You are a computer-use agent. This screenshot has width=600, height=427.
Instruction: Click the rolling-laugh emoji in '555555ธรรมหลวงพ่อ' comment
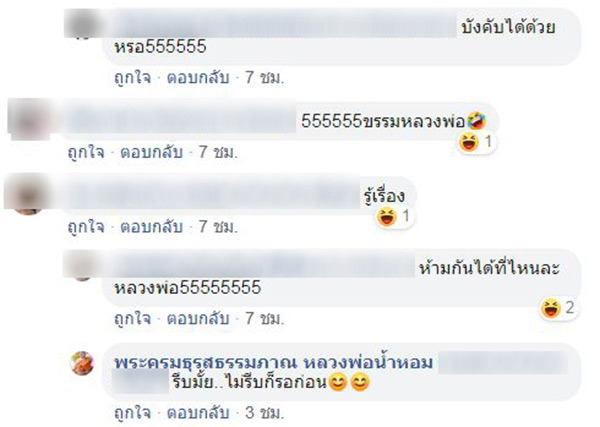476,121
